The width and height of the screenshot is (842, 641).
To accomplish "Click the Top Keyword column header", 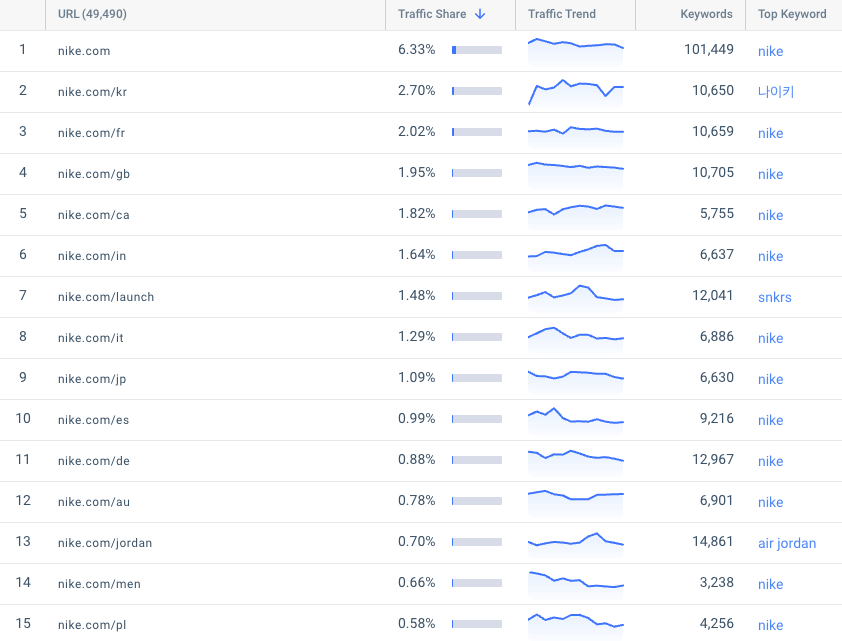I will (x=792, y=14).
